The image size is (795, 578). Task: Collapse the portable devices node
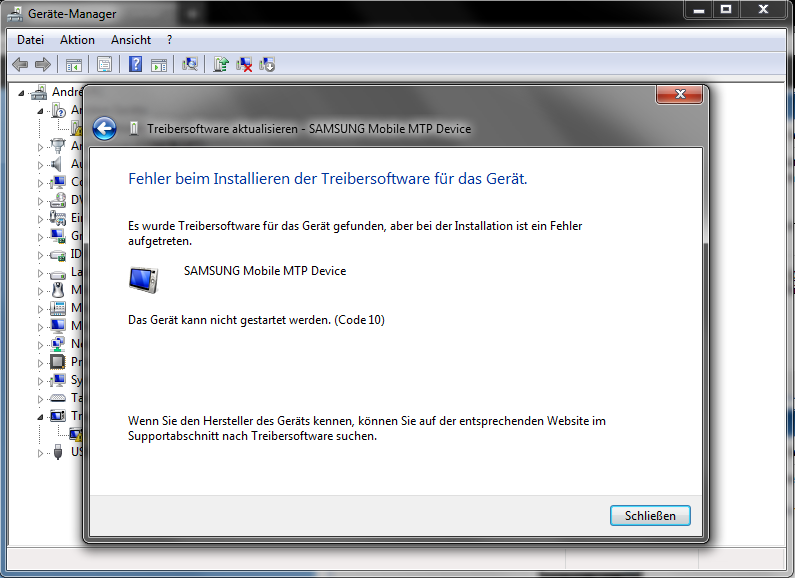point(41,417)
